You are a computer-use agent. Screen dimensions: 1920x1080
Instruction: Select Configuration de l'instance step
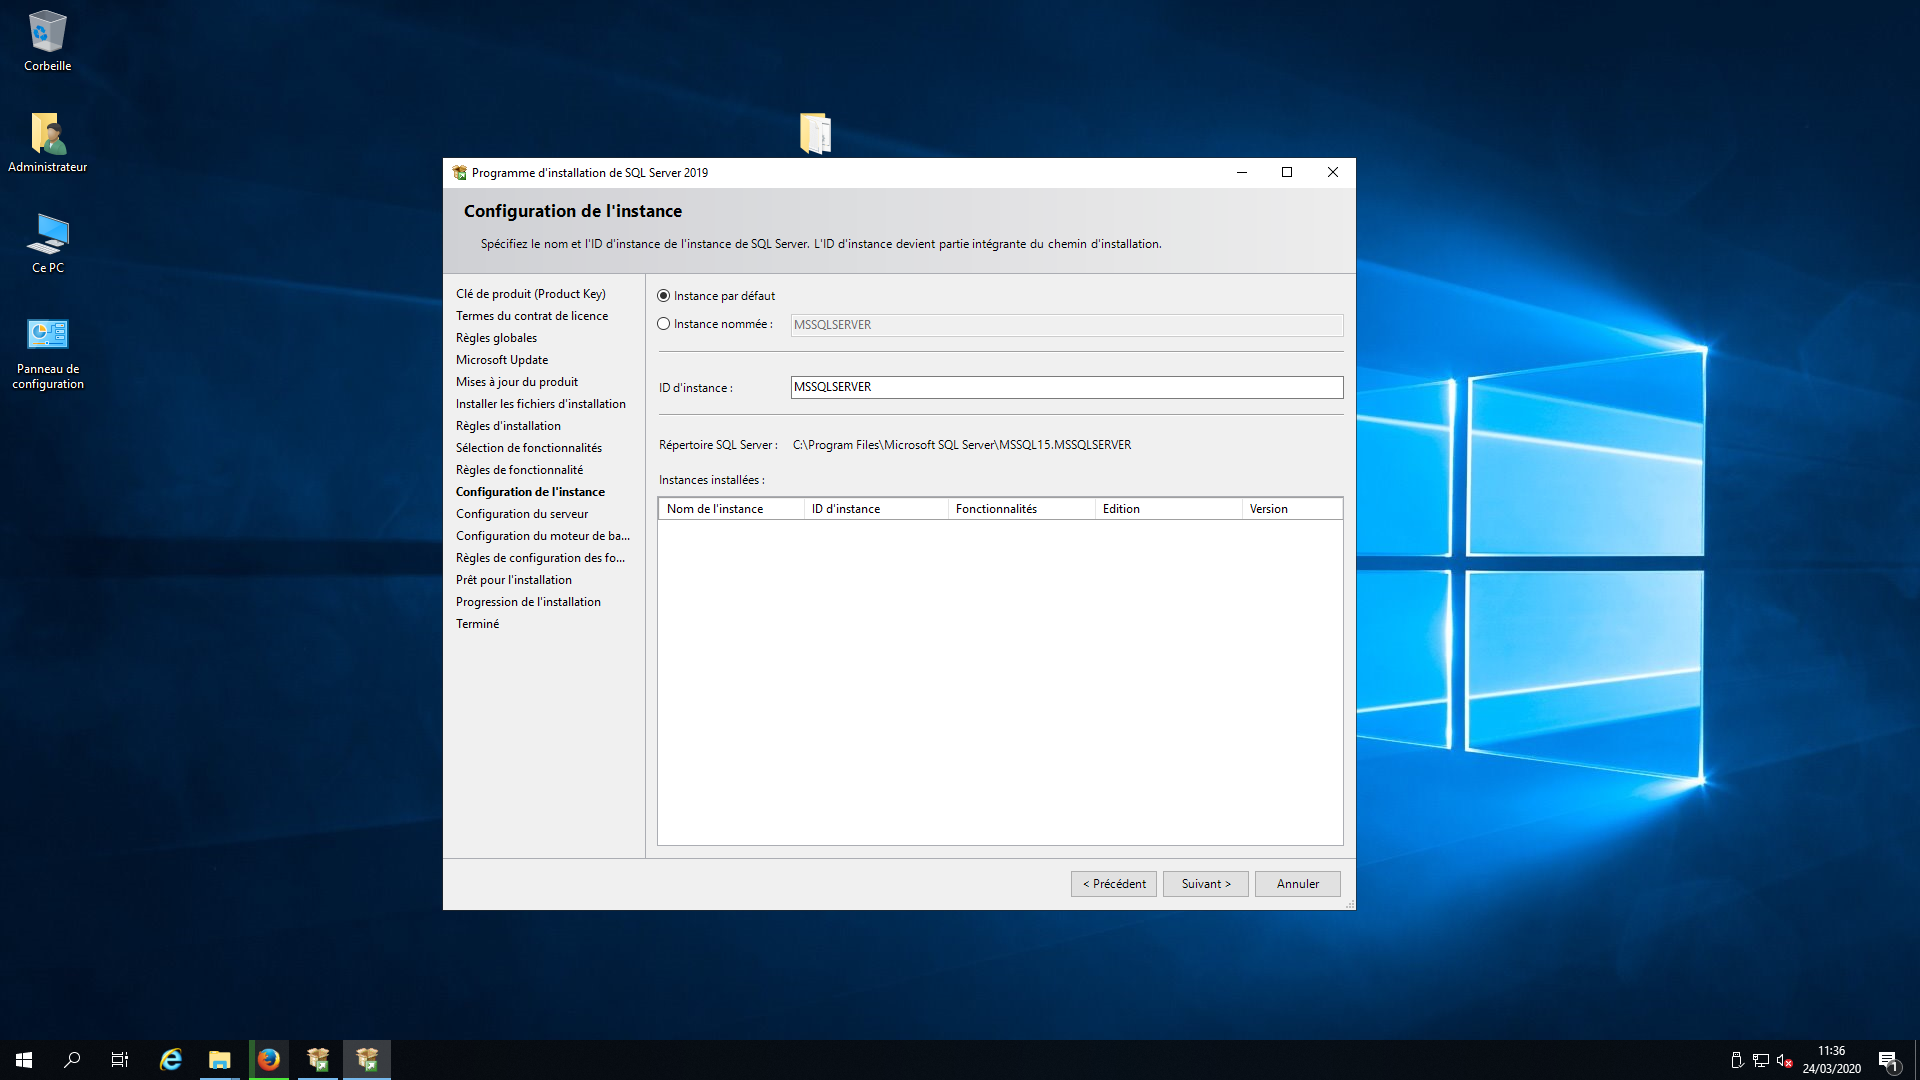point(530,492)
